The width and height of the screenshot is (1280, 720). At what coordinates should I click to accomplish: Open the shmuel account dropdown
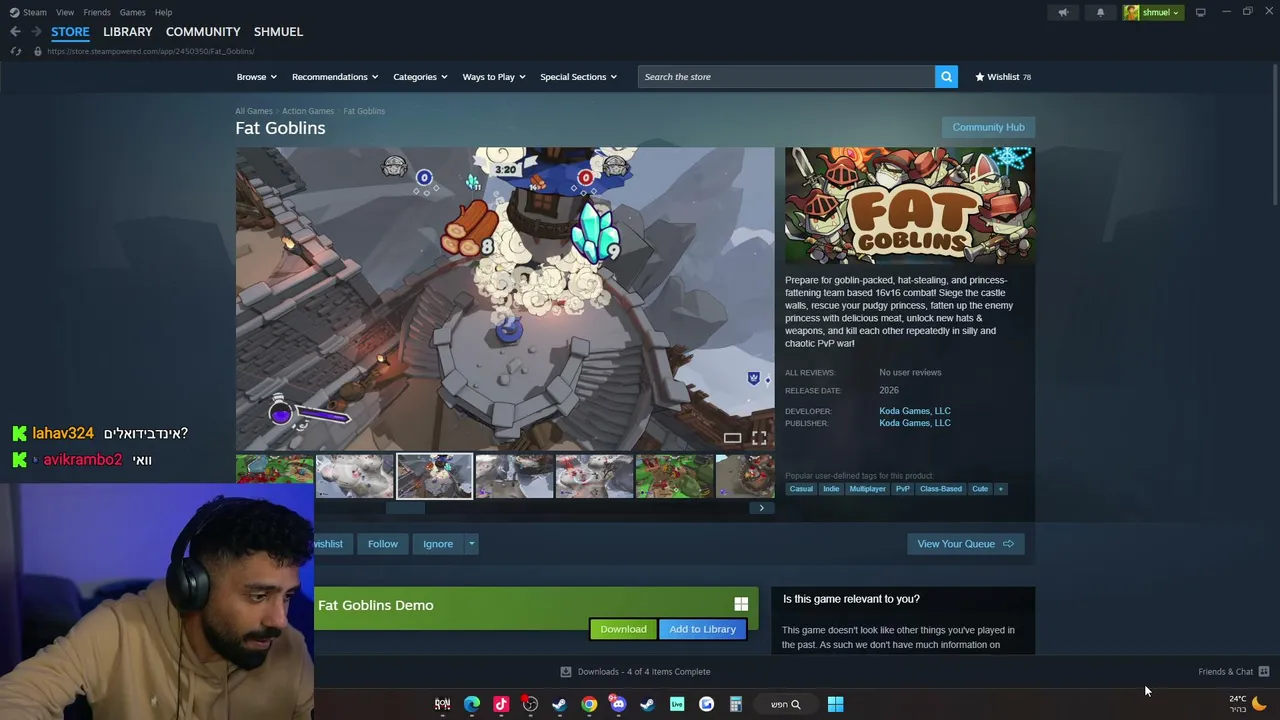tap(1153, 12)
